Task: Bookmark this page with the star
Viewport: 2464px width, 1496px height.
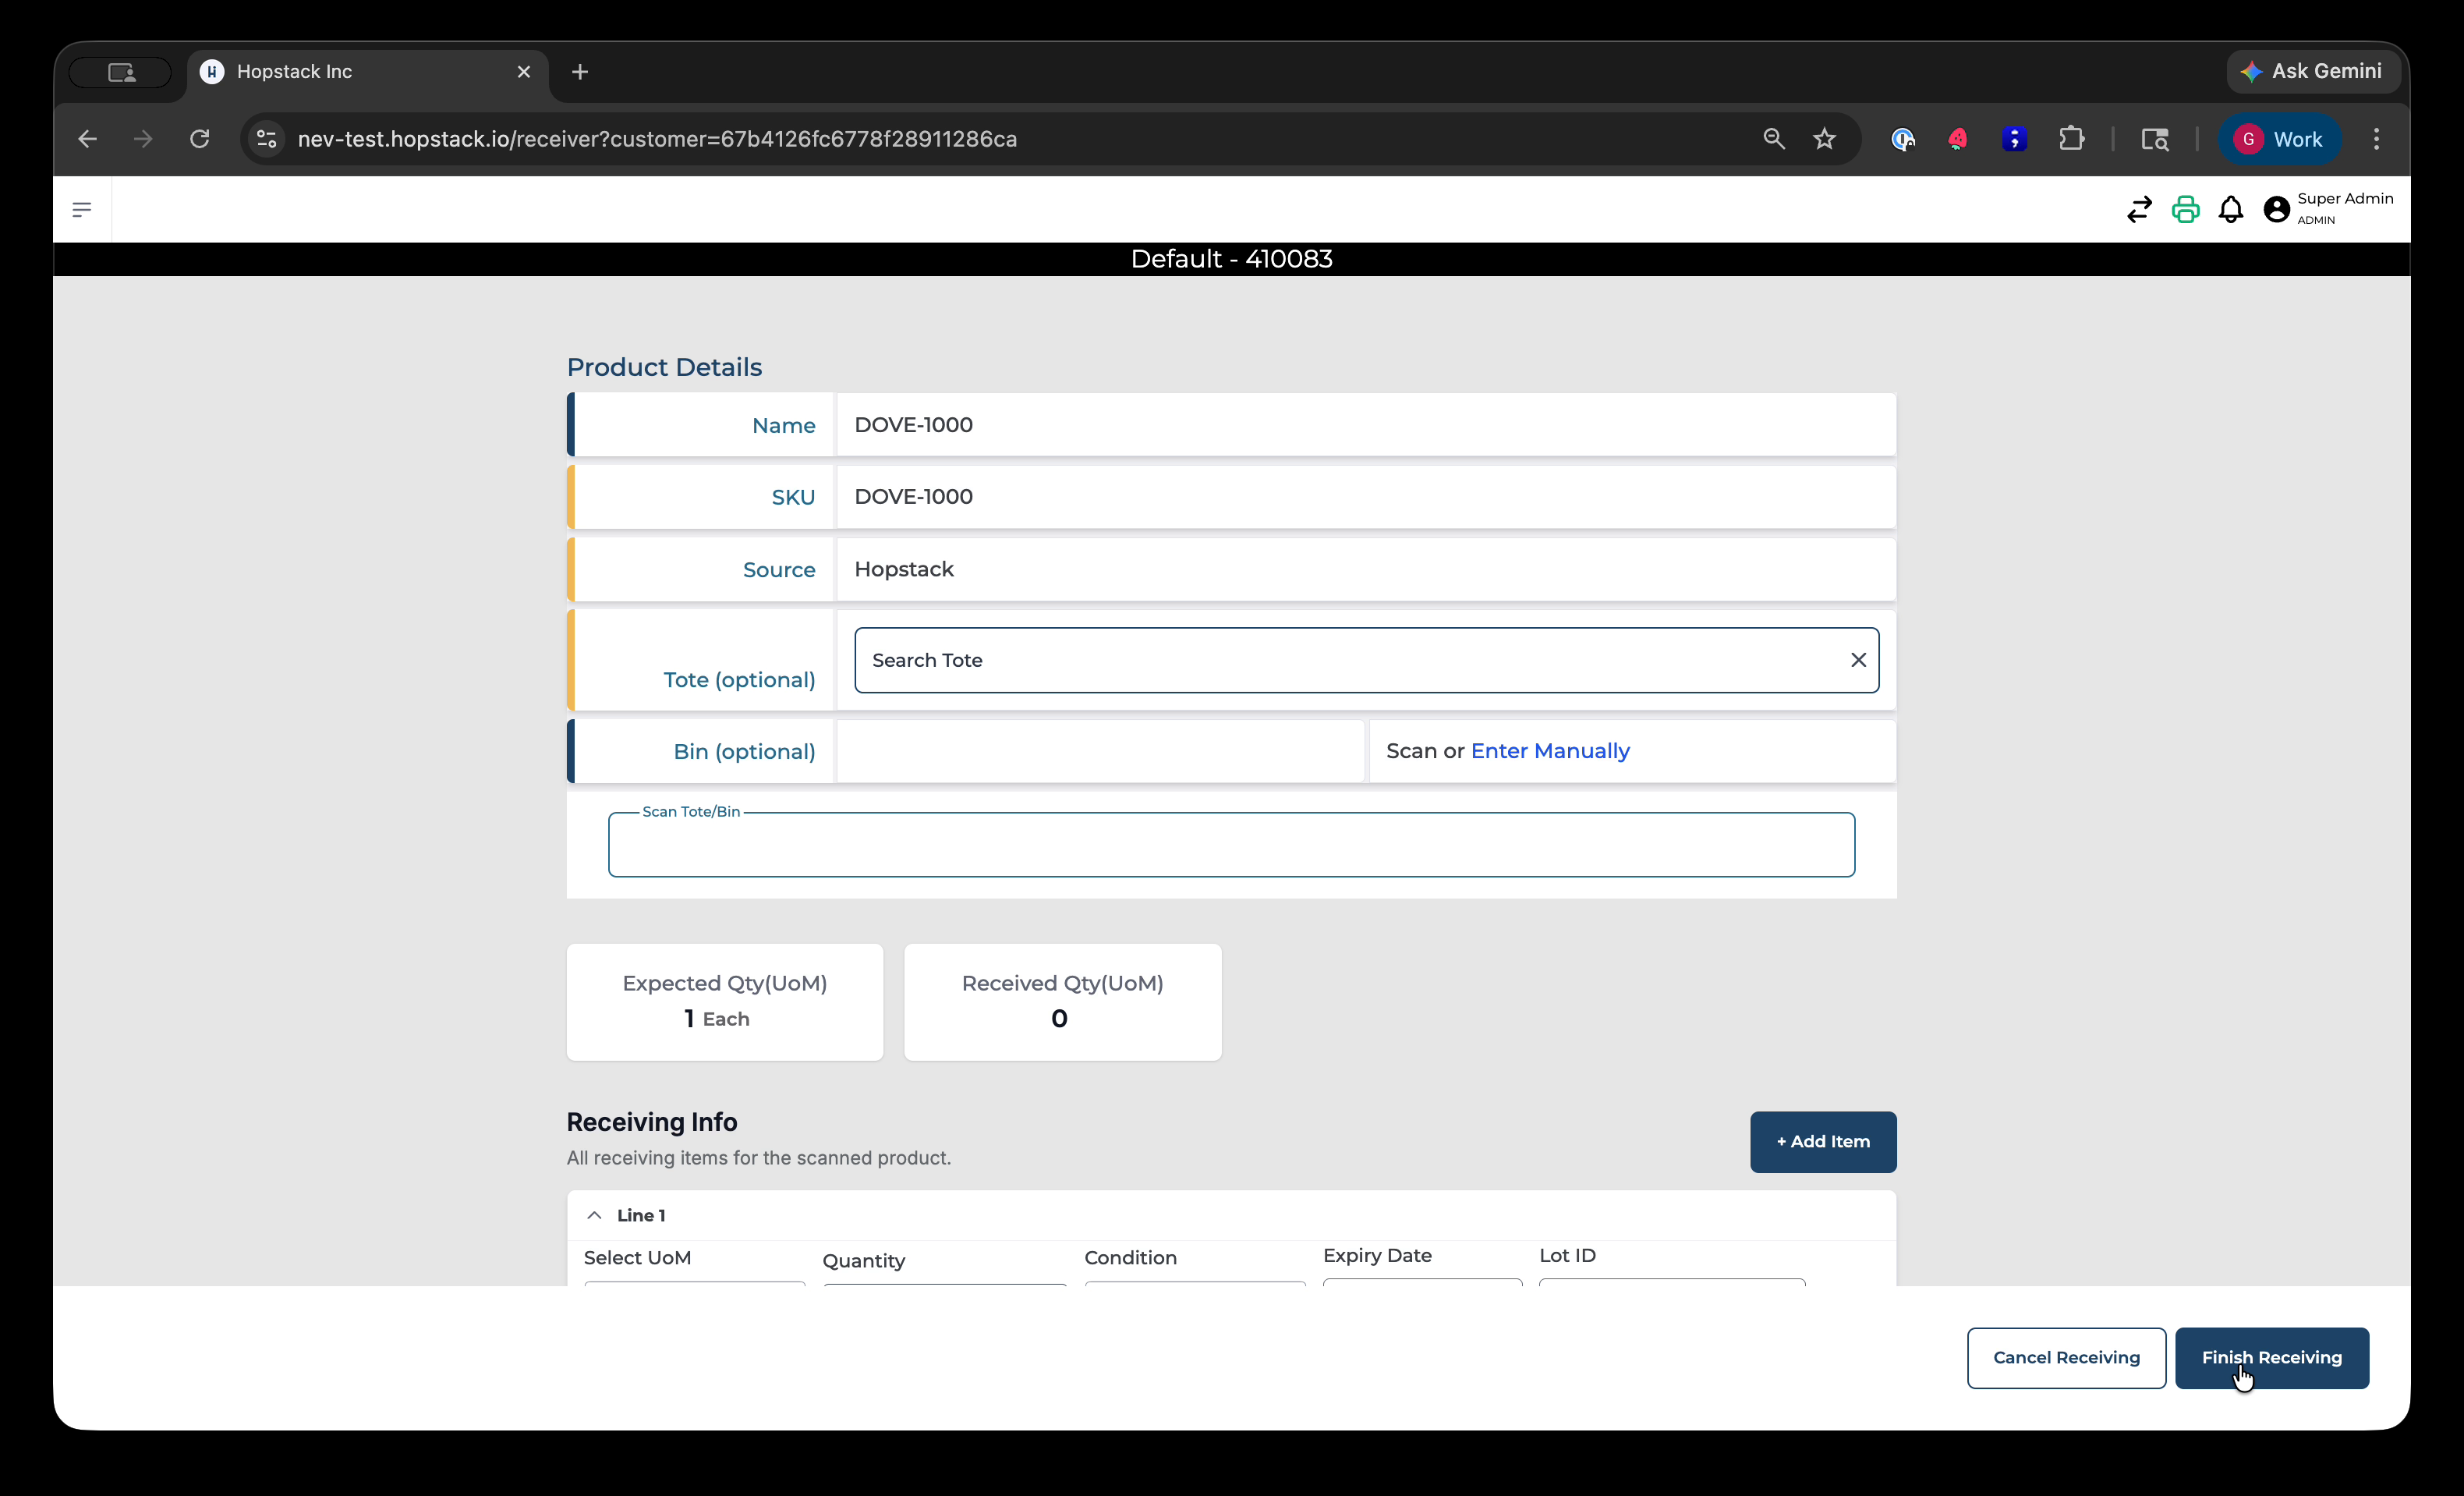Action: [x=1825, y=139]
